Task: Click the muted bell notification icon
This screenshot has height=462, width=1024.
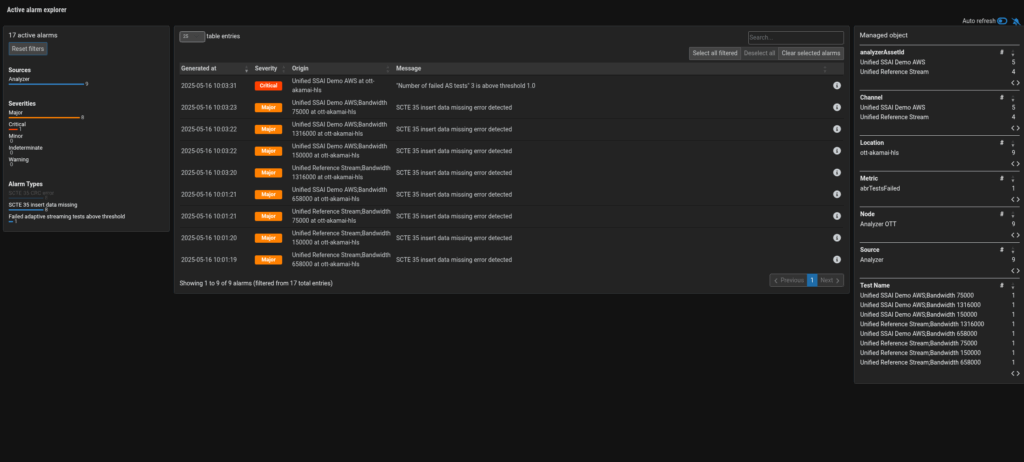Action: (1015, 21)
